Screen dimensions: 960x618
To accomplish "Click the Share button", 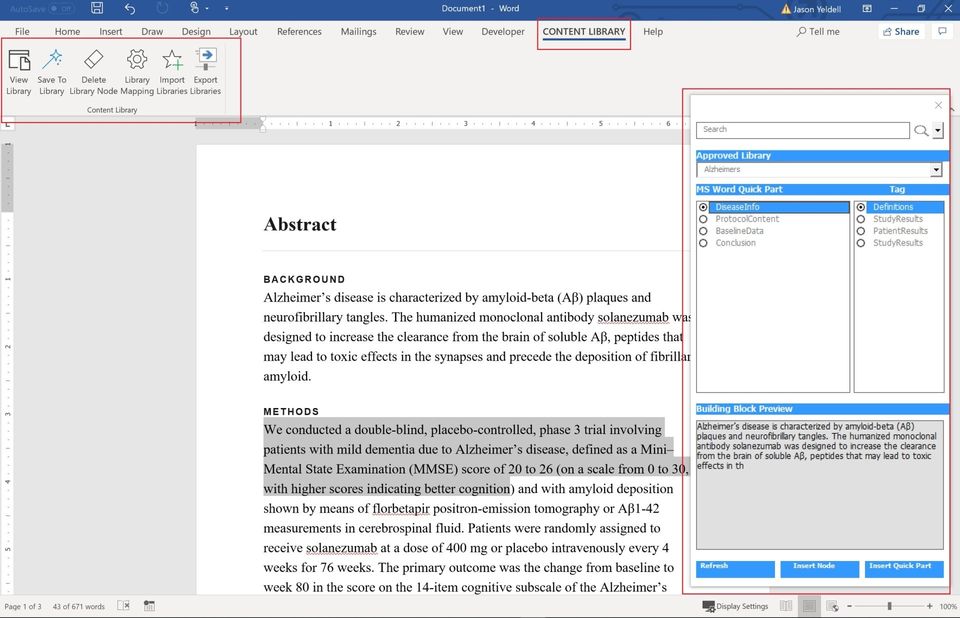I will coord(901,31).
